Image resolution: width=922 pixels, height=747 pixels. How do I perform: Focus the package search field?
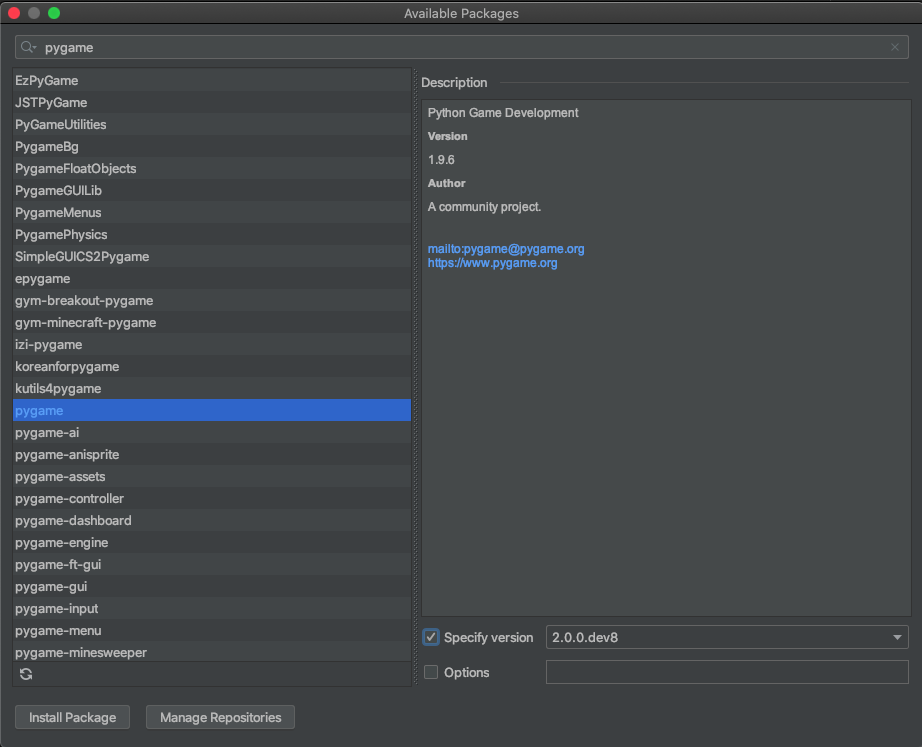point(460,47)
